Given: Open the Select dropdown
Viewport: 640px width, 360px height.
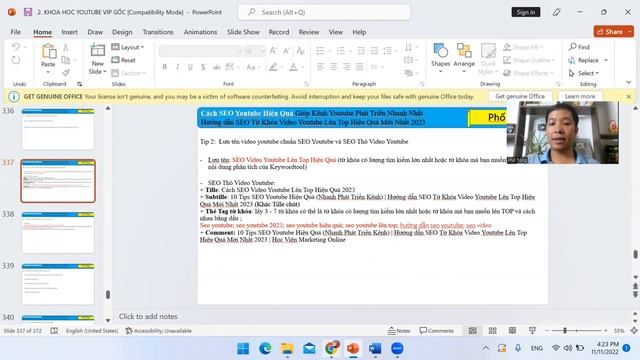Looking at the screenshot, I should pos(584,73).
